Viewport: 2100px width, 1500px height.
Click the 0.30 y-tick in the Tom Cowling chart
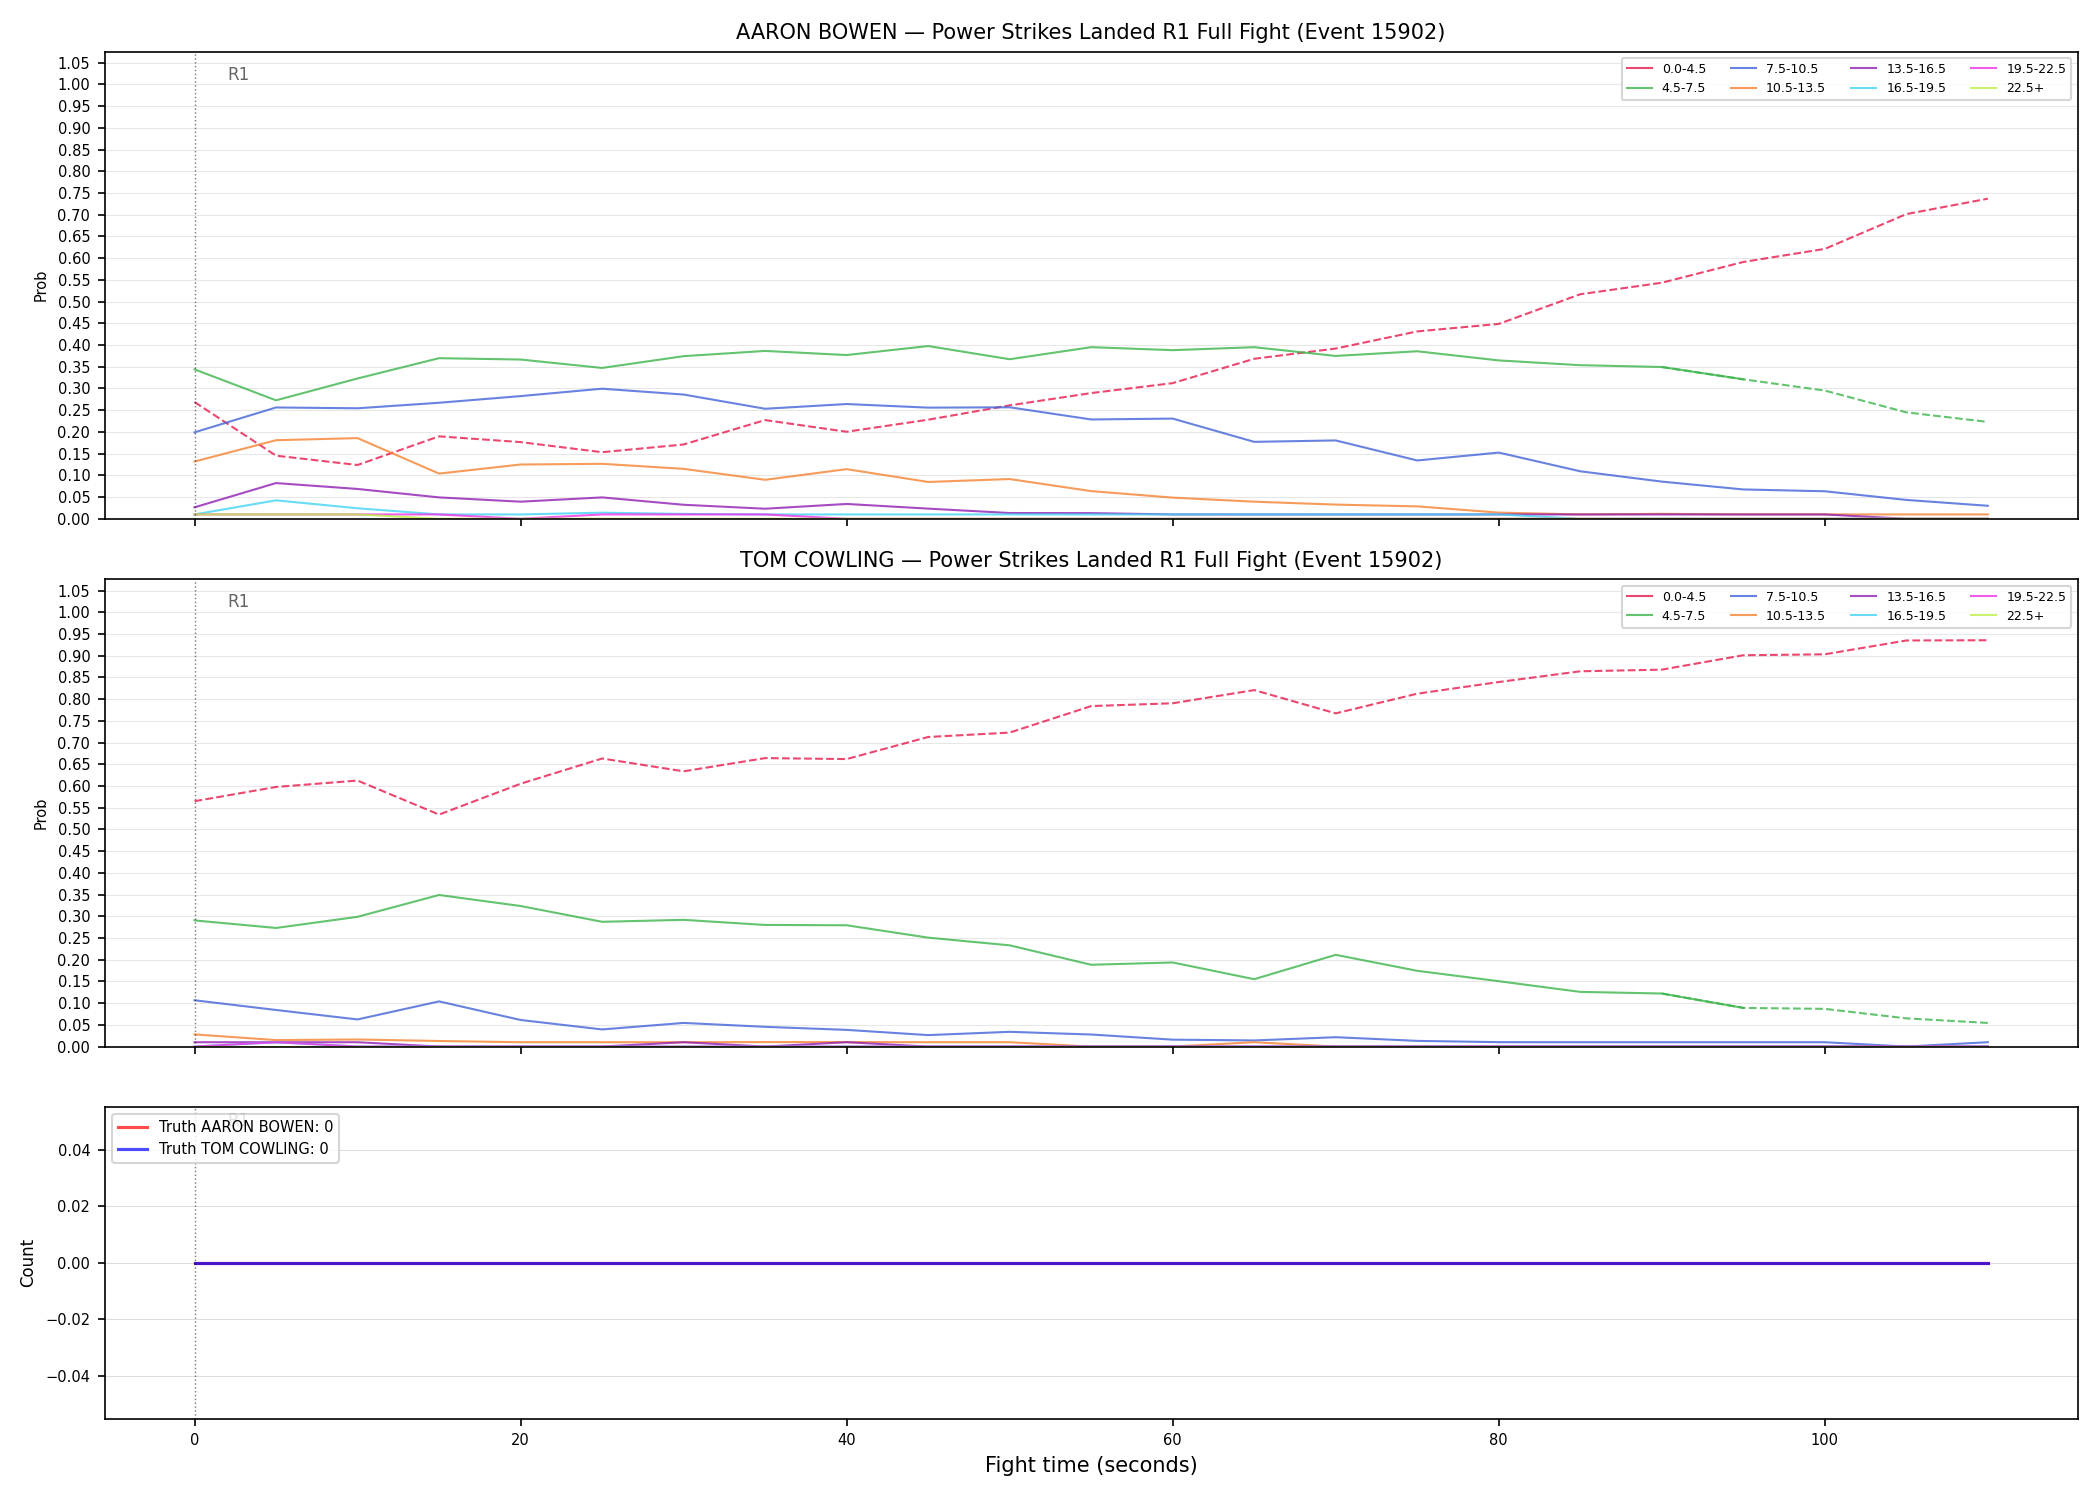coord(75,916)
